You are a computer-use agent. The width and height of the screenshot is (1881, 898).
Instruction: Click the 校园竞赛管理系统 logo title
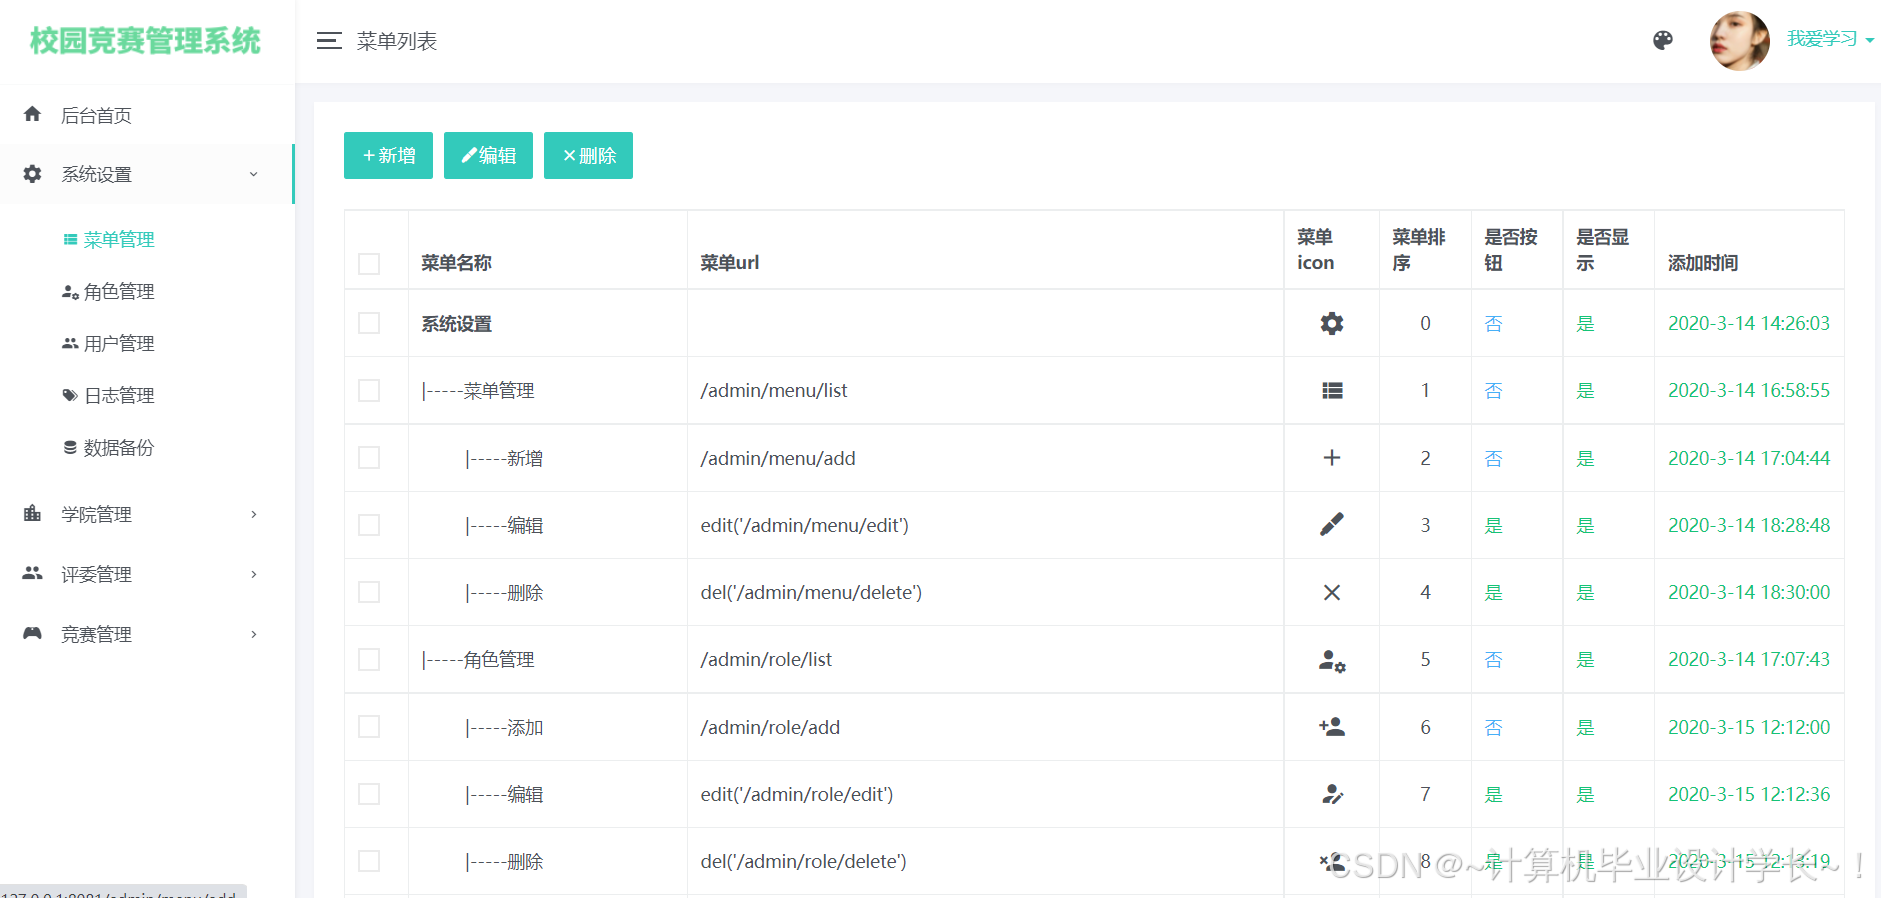click(145, 41)
